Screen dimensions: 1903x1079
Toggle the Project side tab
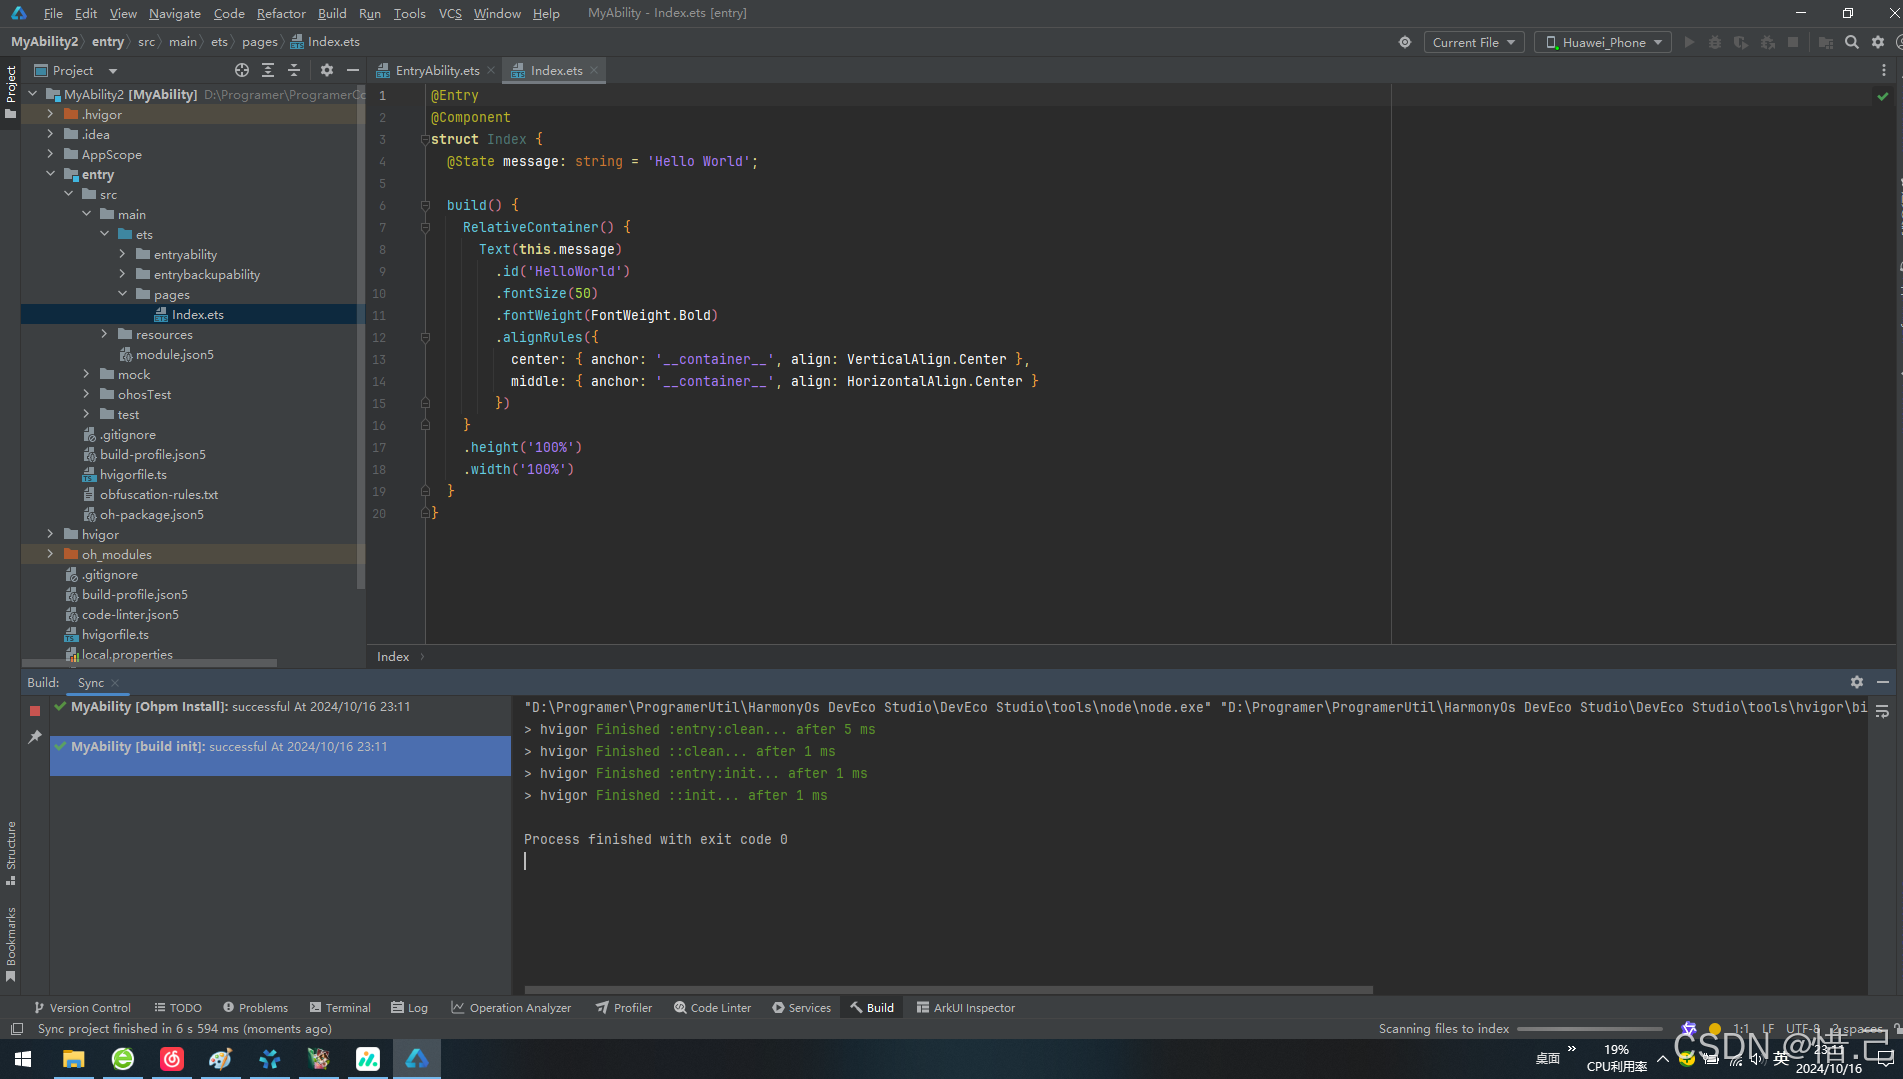[11, 92]
